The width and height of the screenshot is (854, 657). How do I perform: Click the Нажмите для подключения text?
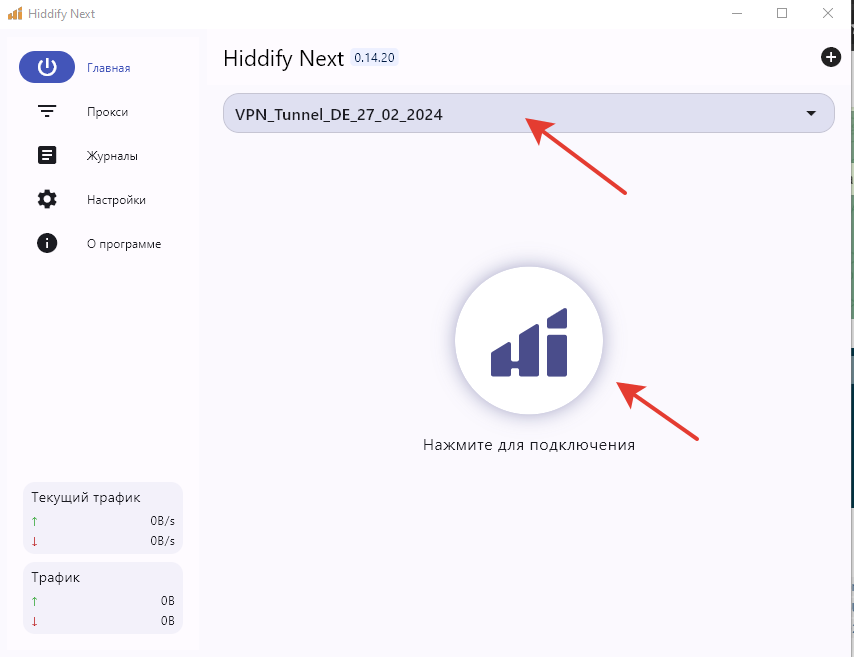529,445
